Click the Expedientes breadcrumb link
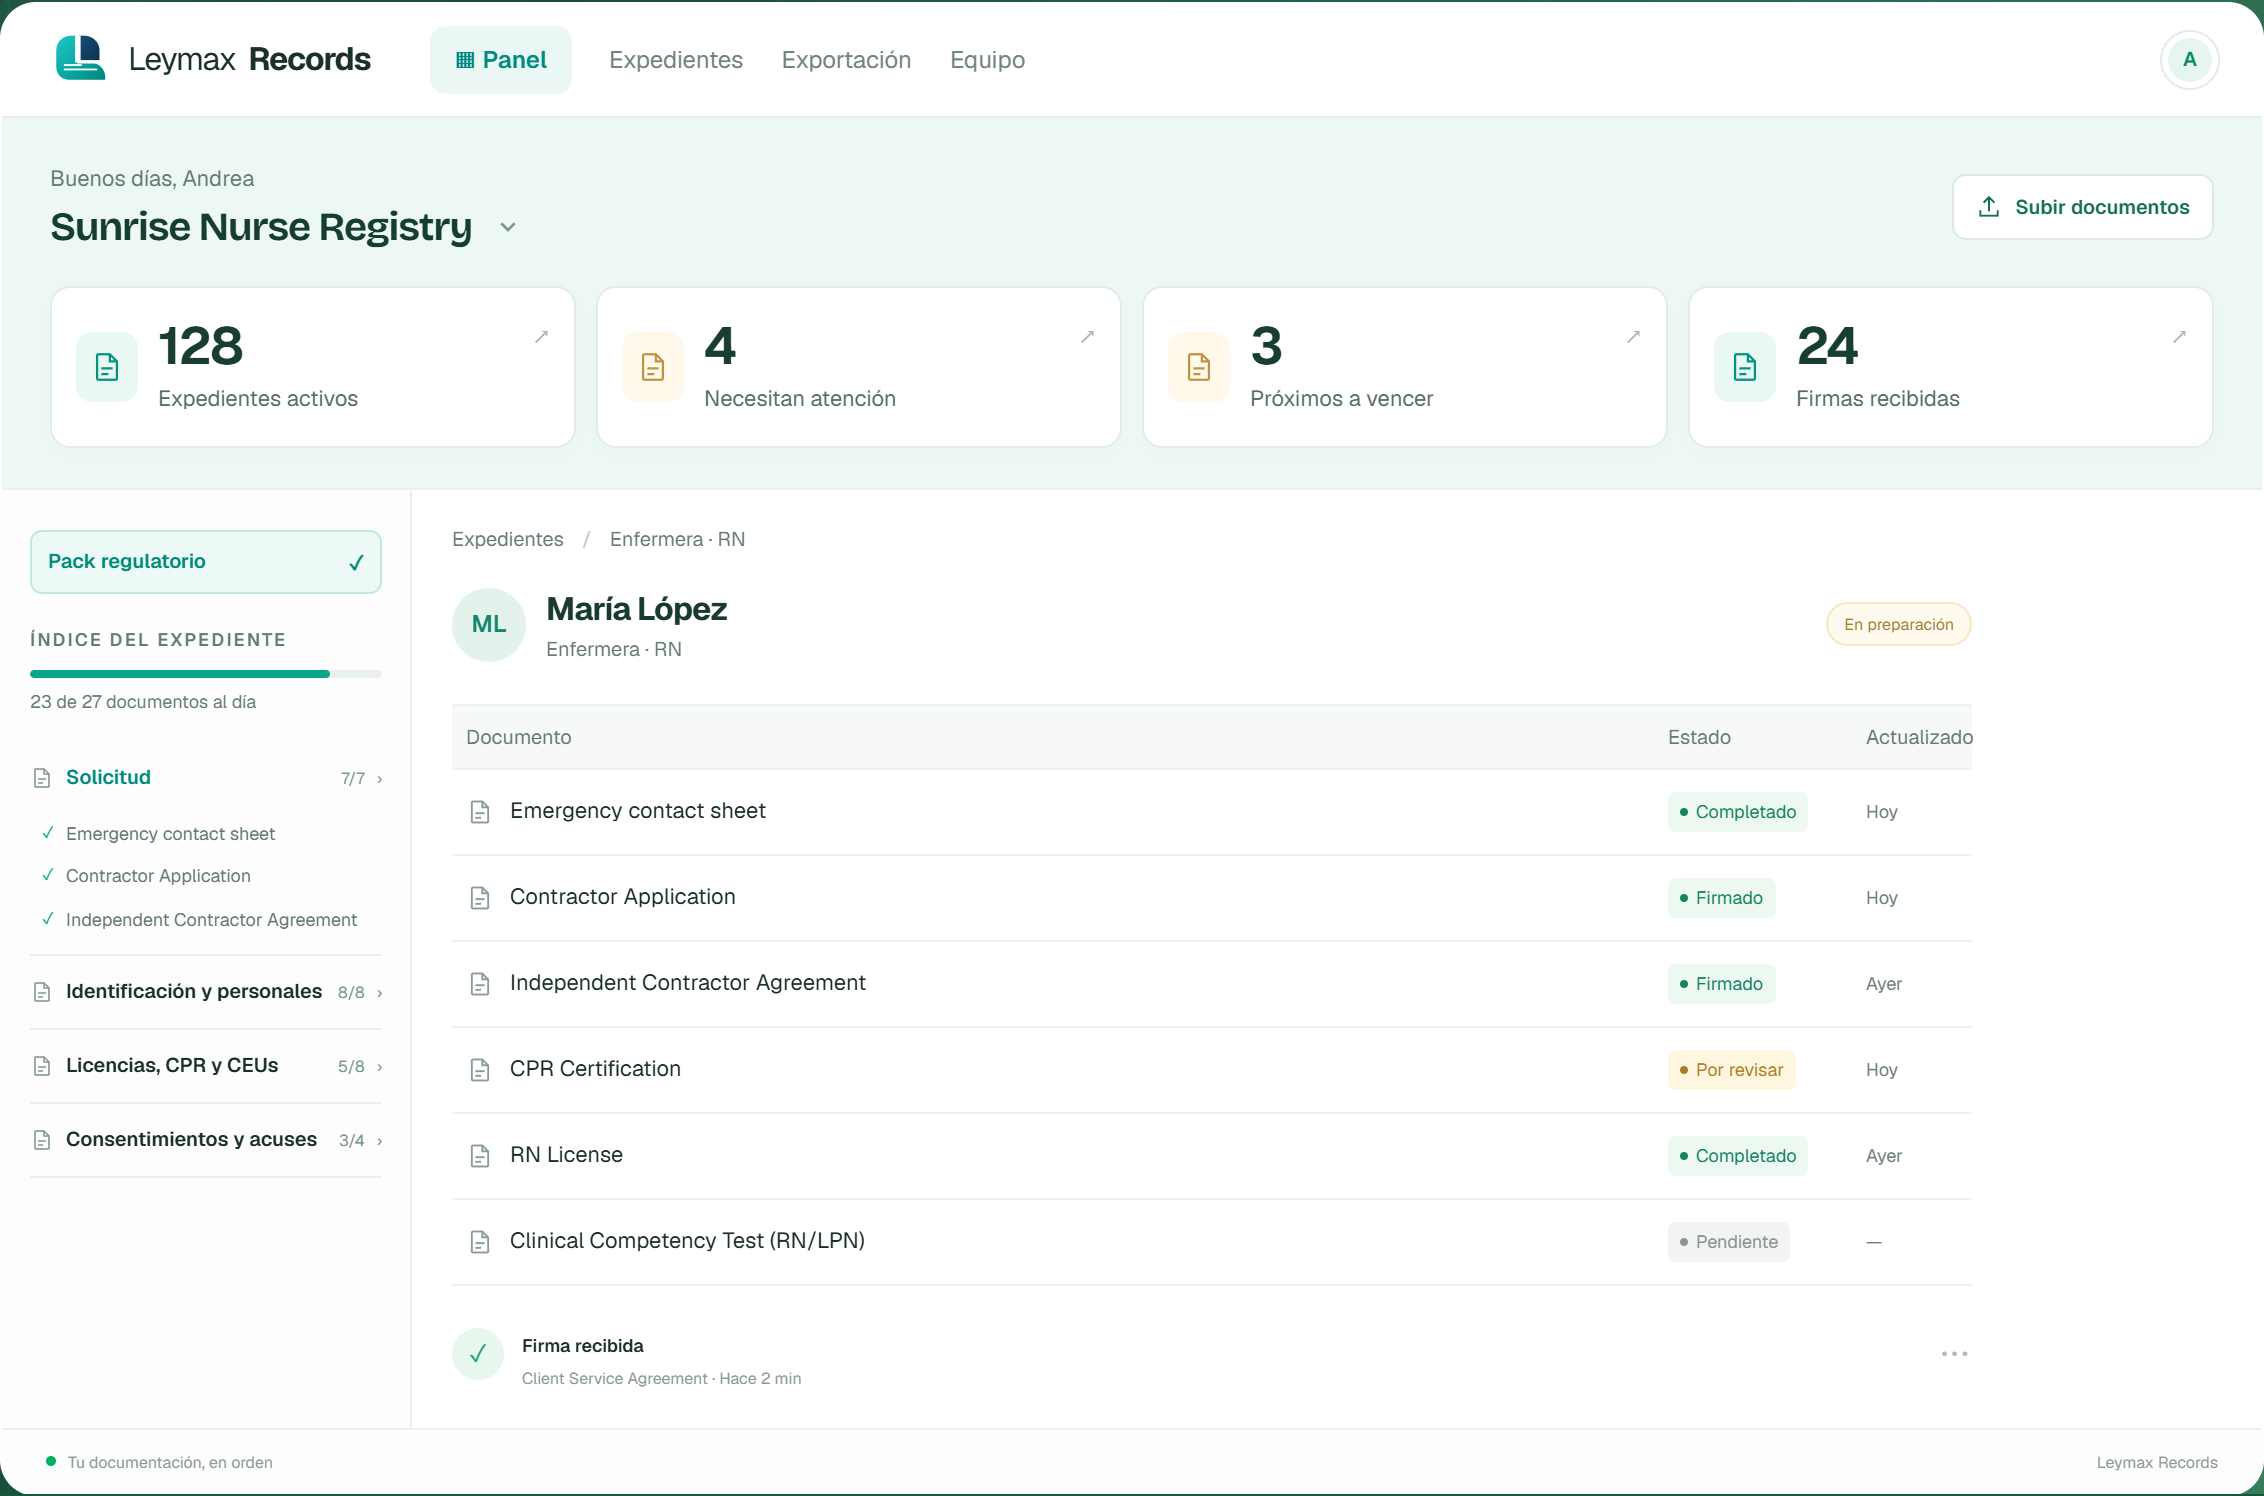The image size is (2264, 1496). click(507, 539)
